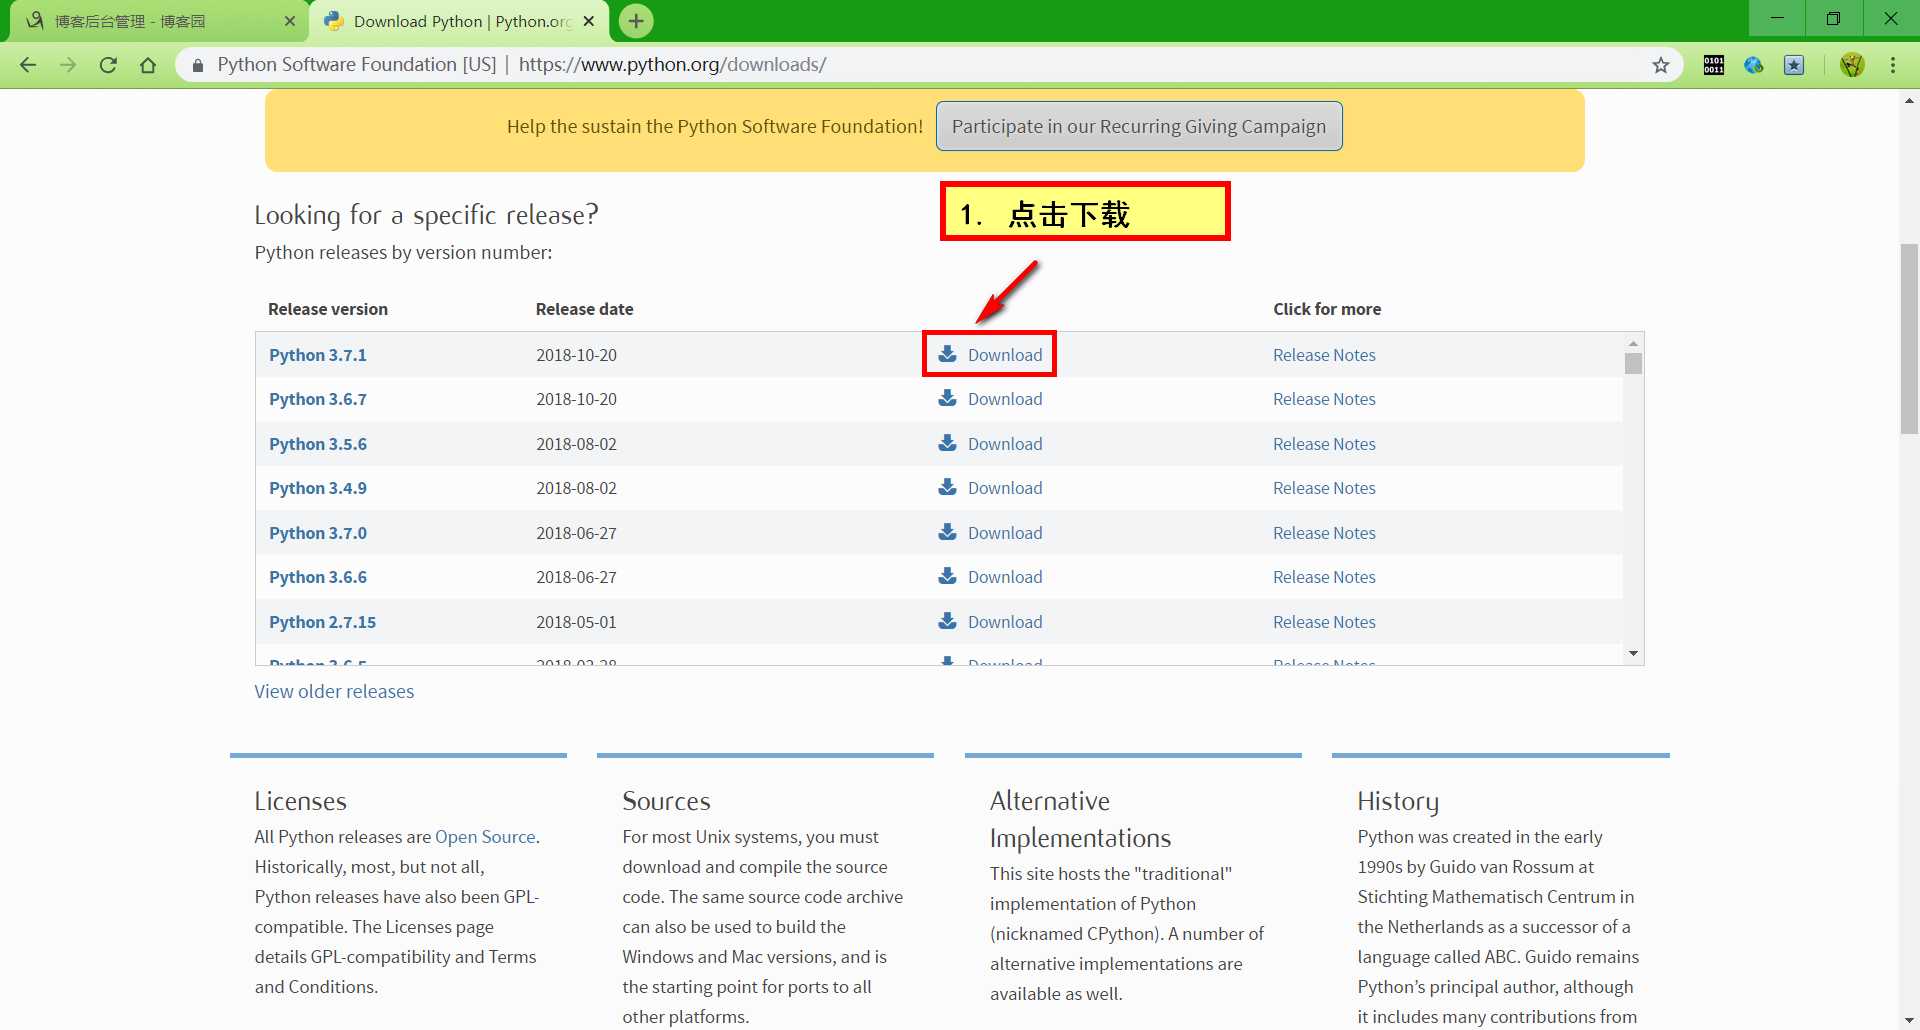Click the release list scrollbar thumb
This screenshot has height=1030, width=1920.
point(1633,363)
